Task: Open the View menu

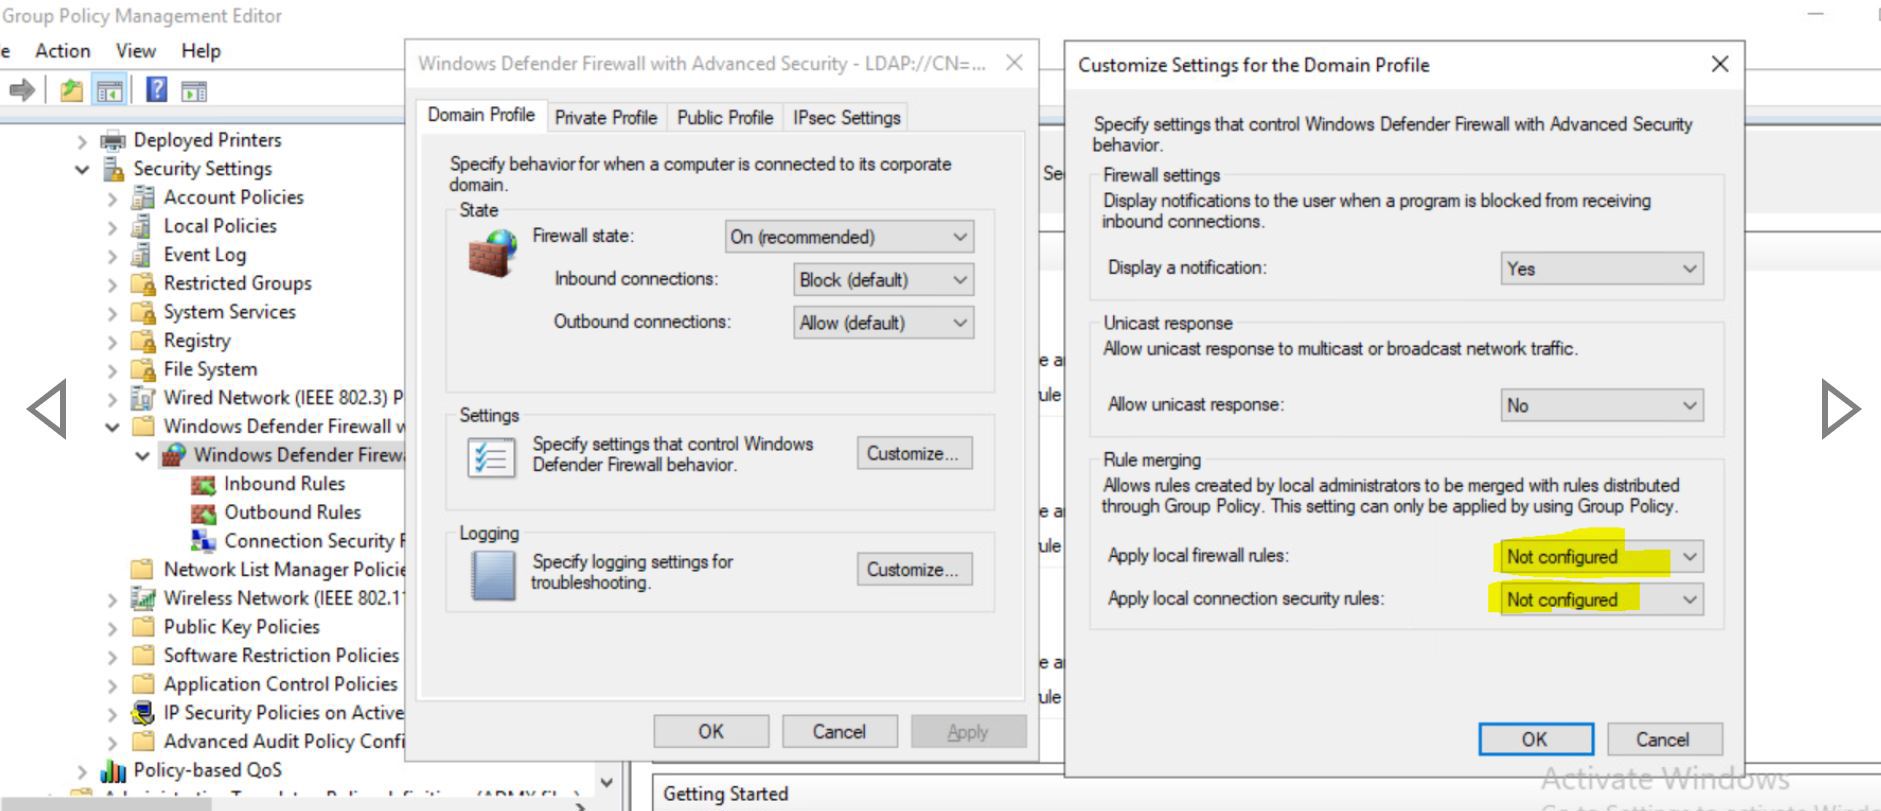Action: (x=135, y=51)
